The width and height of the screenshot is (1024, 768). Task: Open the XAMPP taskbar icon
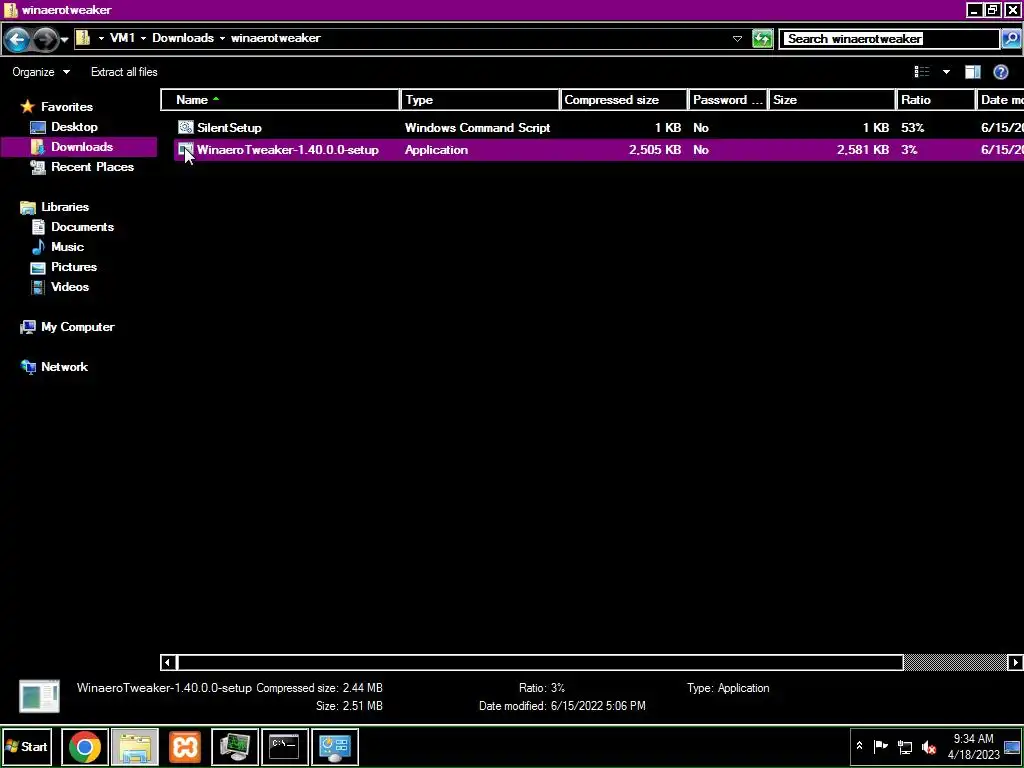[x=185, y=746]
